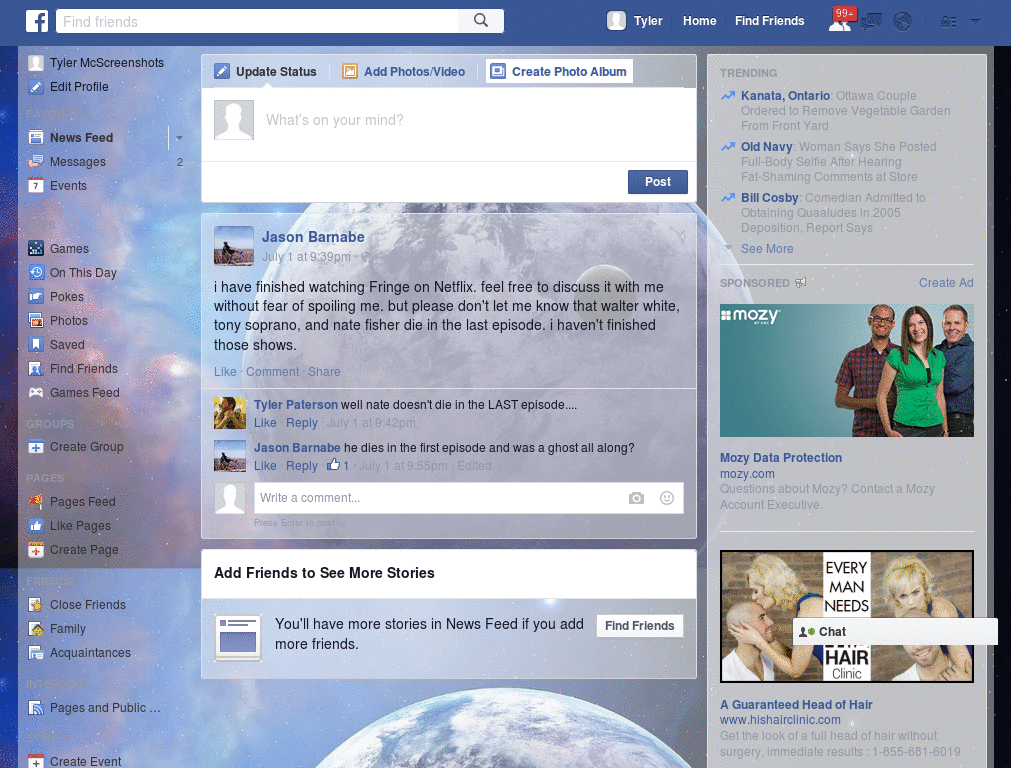Open the Mozy ad image
This screenshot has width=1024, height=768.
tap(846, 370)
